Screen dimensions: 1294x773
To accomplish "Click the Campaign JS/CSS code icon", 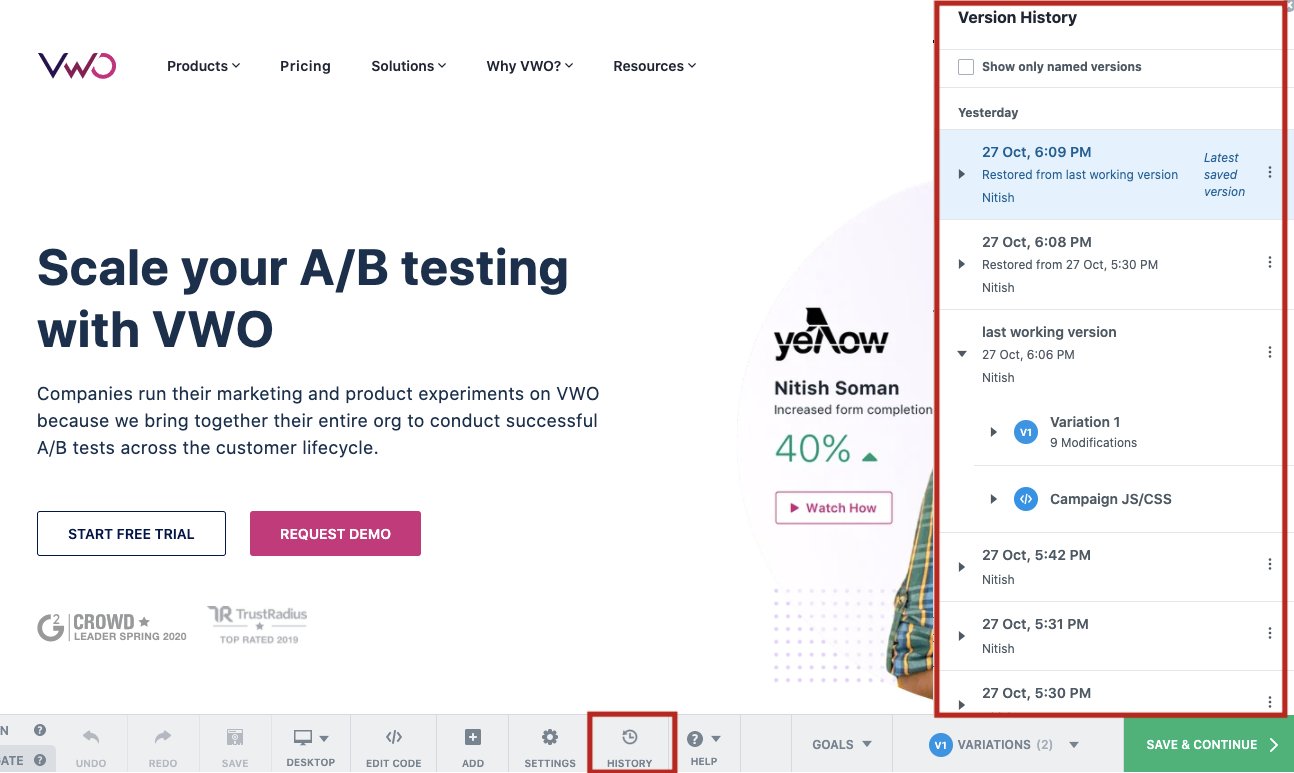I will click(x=1025, y=499).
